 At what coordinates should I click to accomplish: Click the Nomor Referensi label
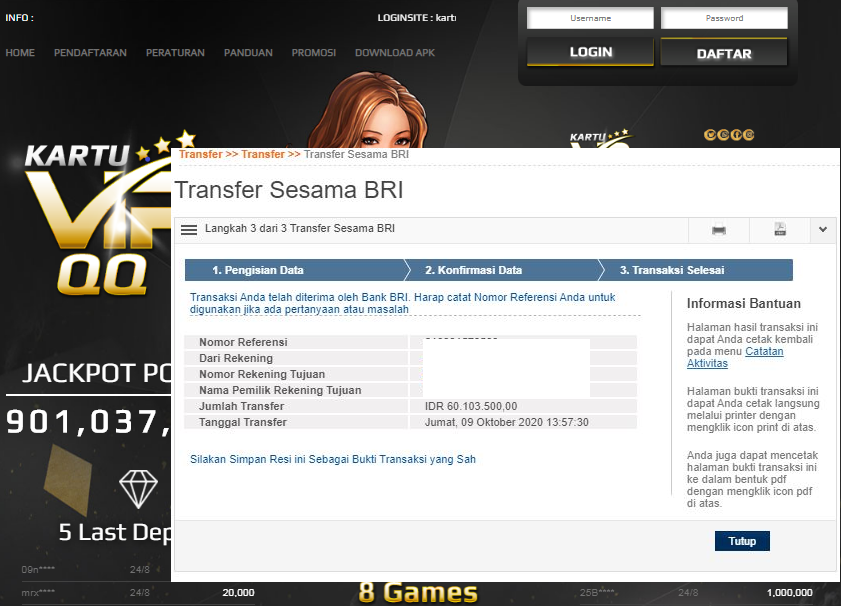click(x=243, y=342)
